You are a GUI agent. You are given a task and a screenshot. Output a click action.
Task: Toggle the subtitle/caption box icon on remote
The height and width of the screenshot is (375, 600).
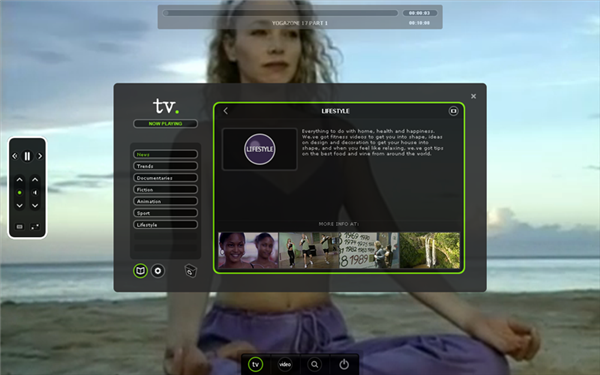(x=20, y=227)
